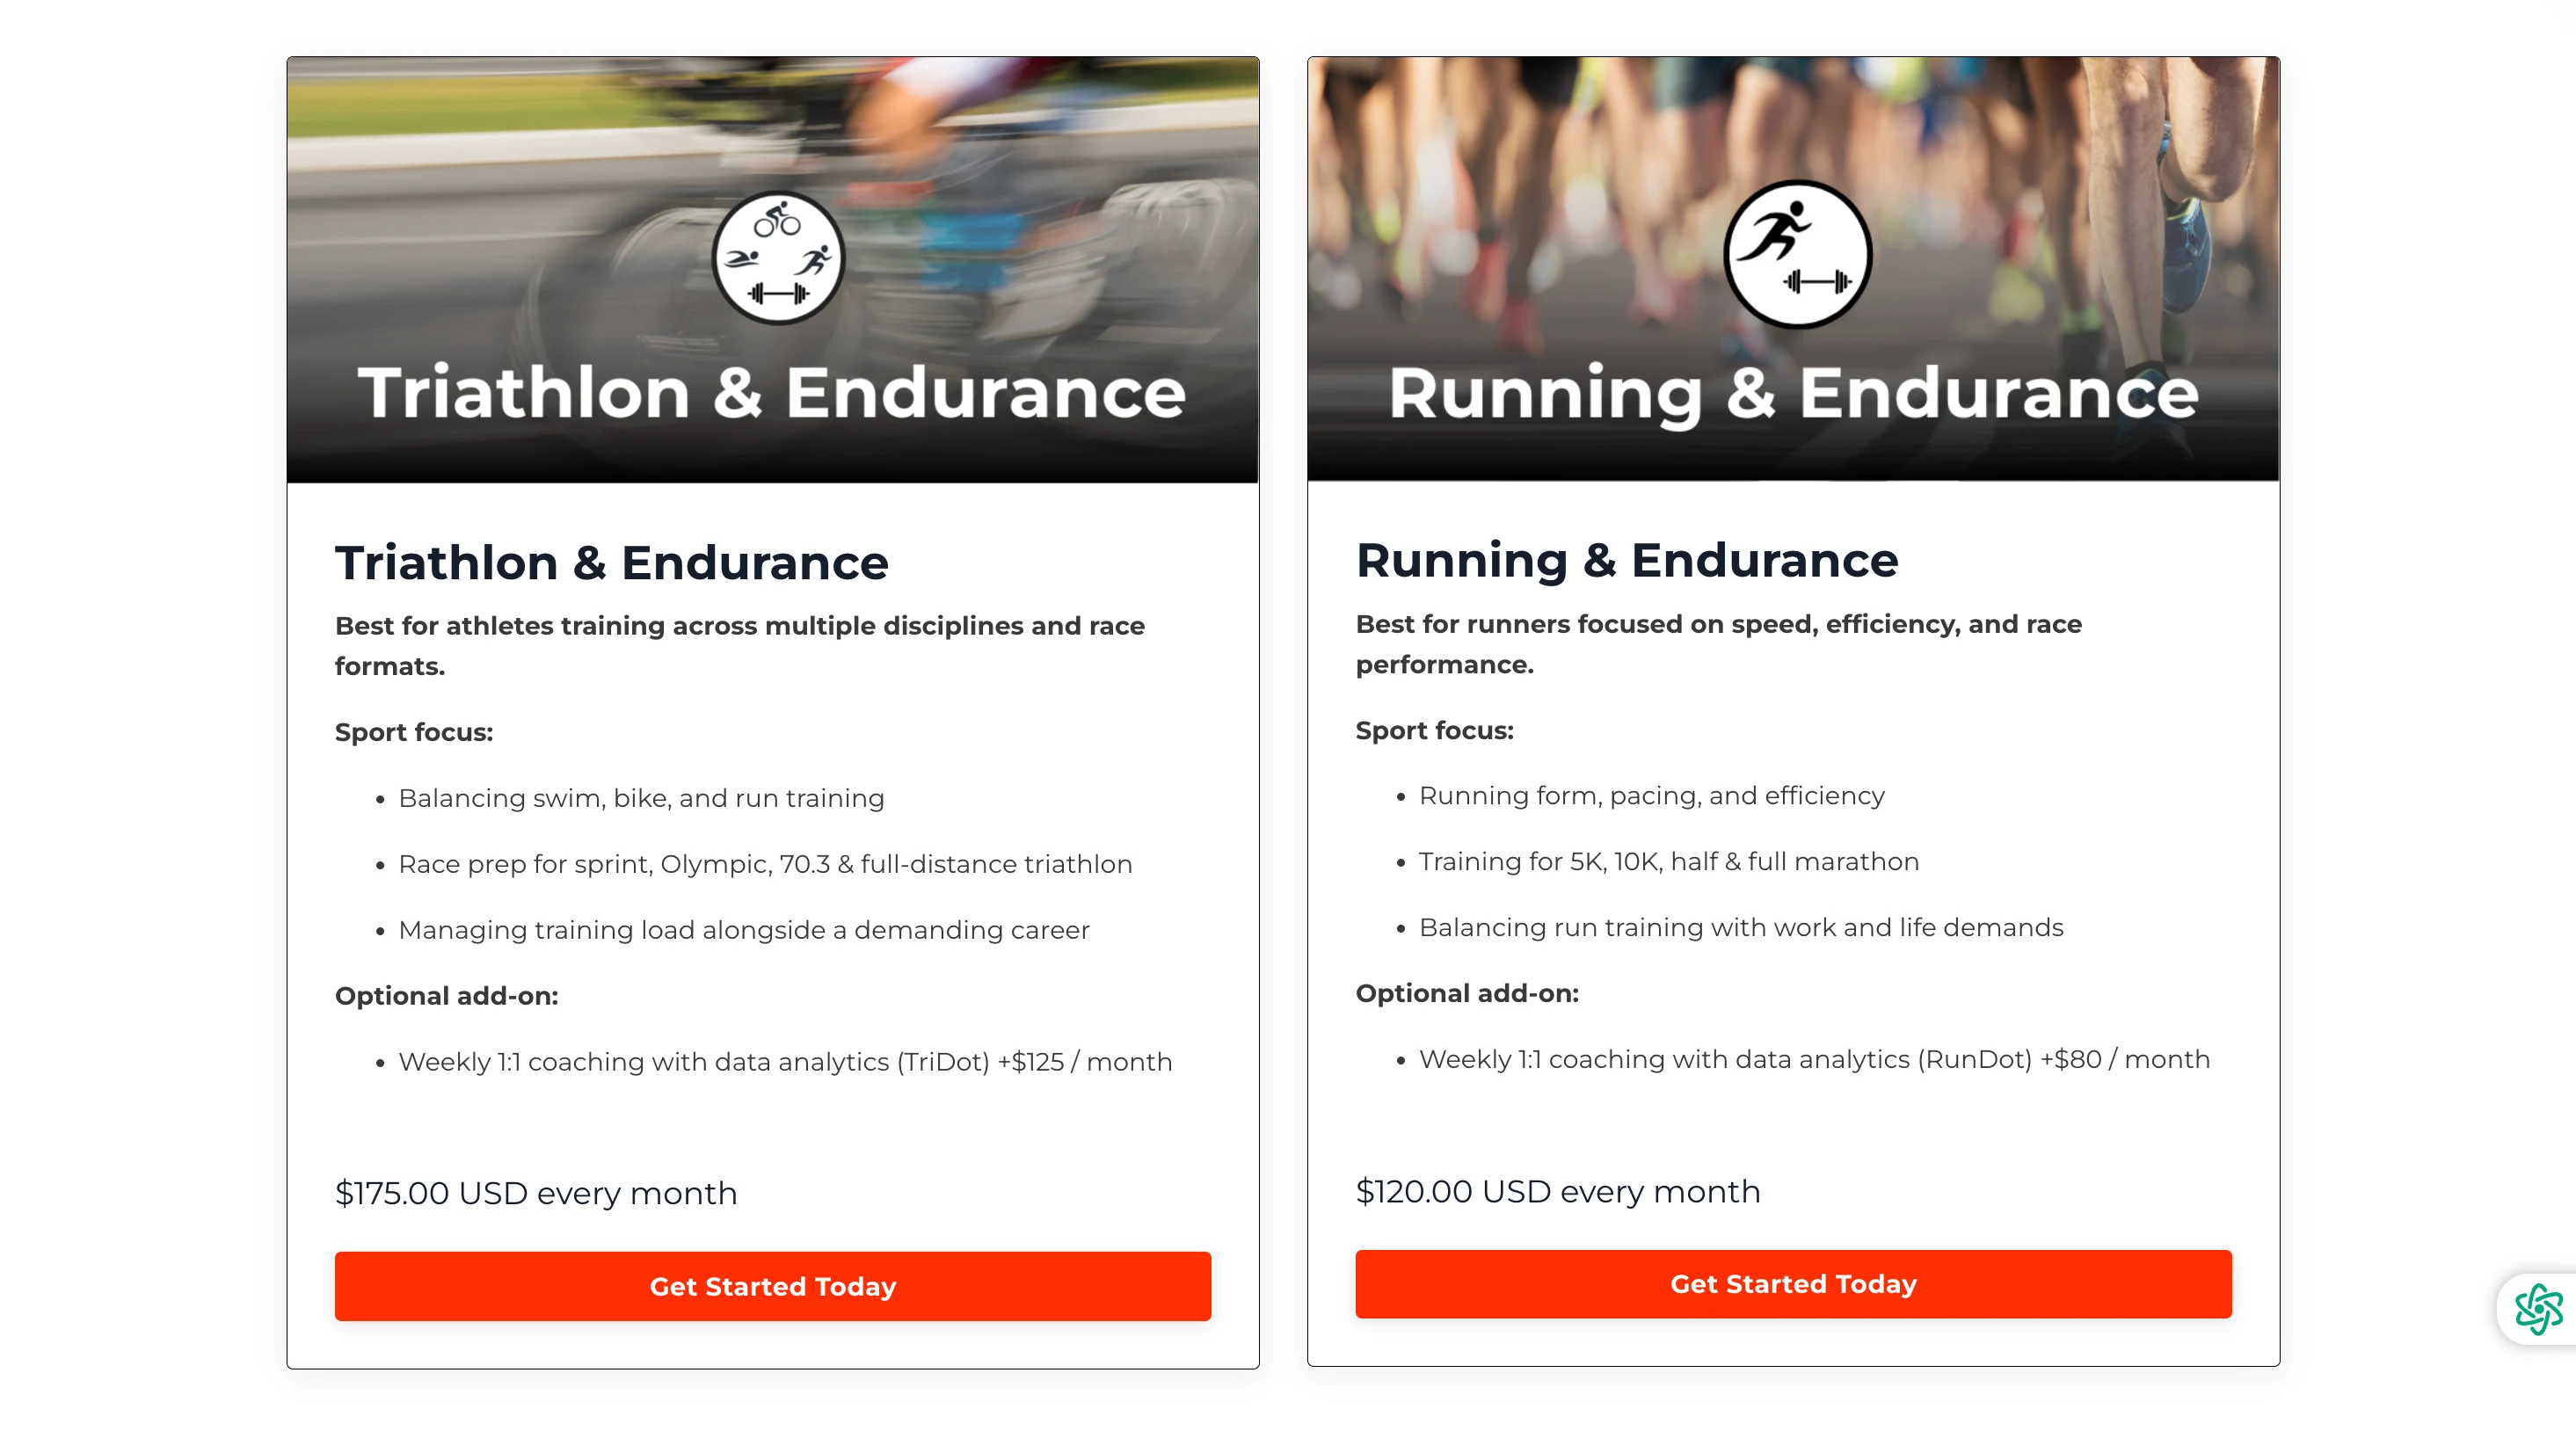The height and width of the screenshot is (1431, 2576).
Task: Click the RunDot weekly coaching add-on line
Action: (1813, 1059)
